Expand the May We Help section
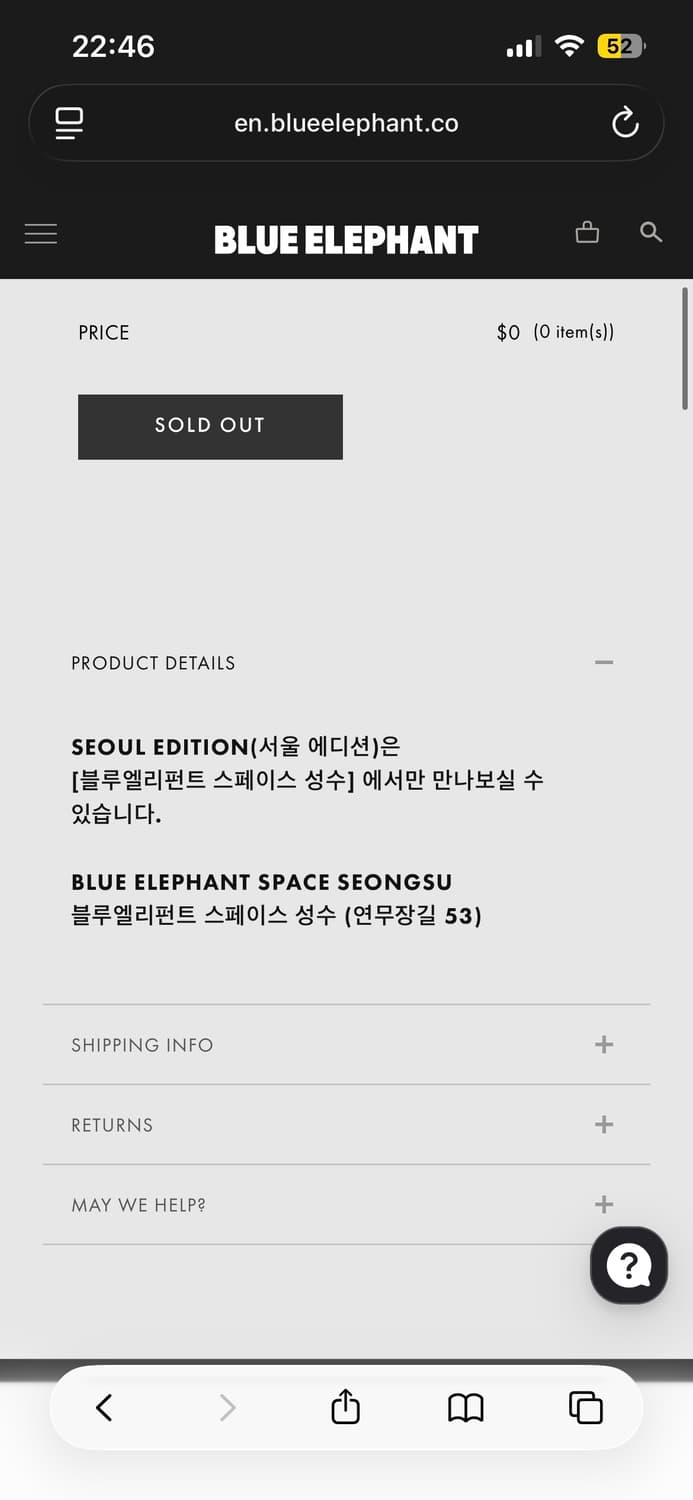Viewport: 693px width, 1500px height. pos(603,1205)
